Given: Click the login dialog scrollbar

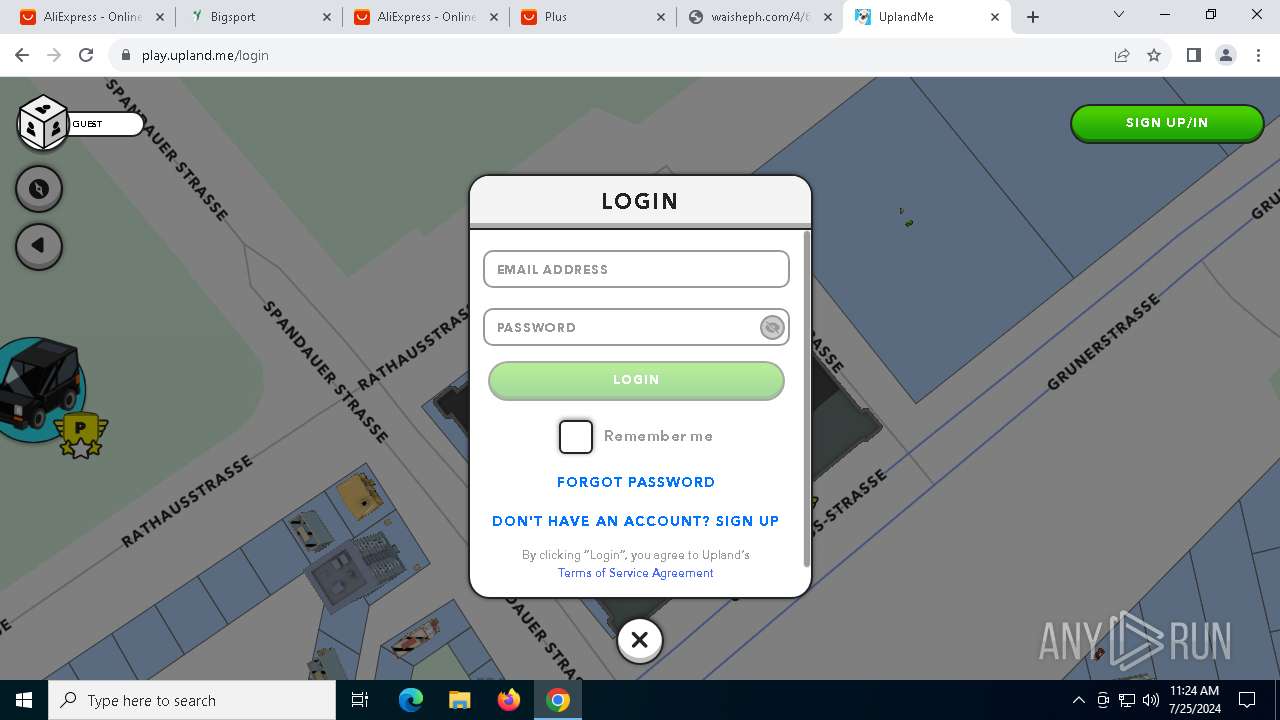Looking at the screenshot, I should point(807,400).
